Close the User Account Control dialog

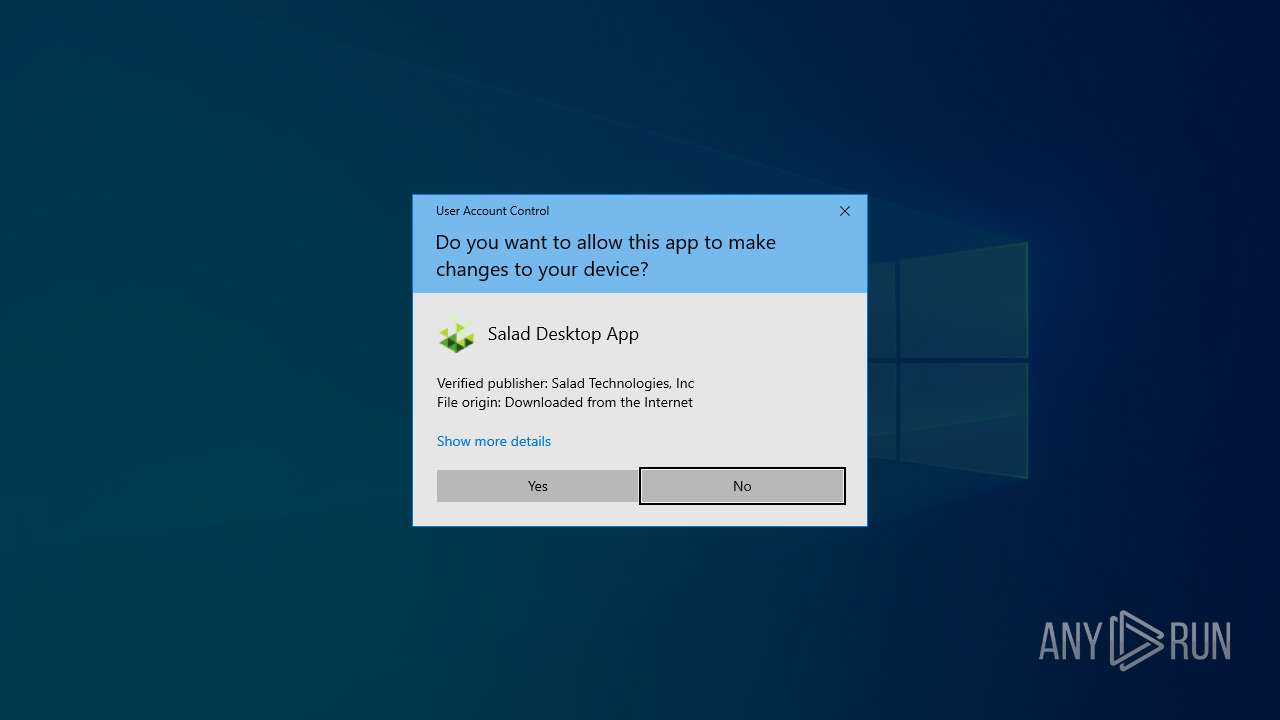point(845,211)
